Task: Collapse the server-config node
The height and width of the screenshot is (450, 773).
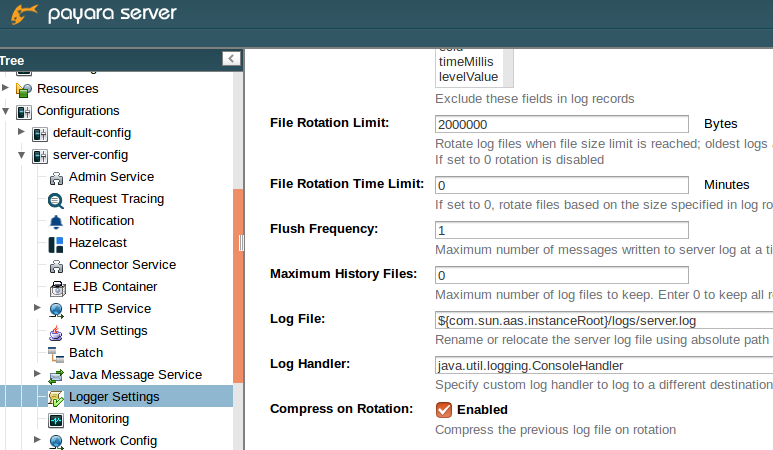Action: [21, 155]
